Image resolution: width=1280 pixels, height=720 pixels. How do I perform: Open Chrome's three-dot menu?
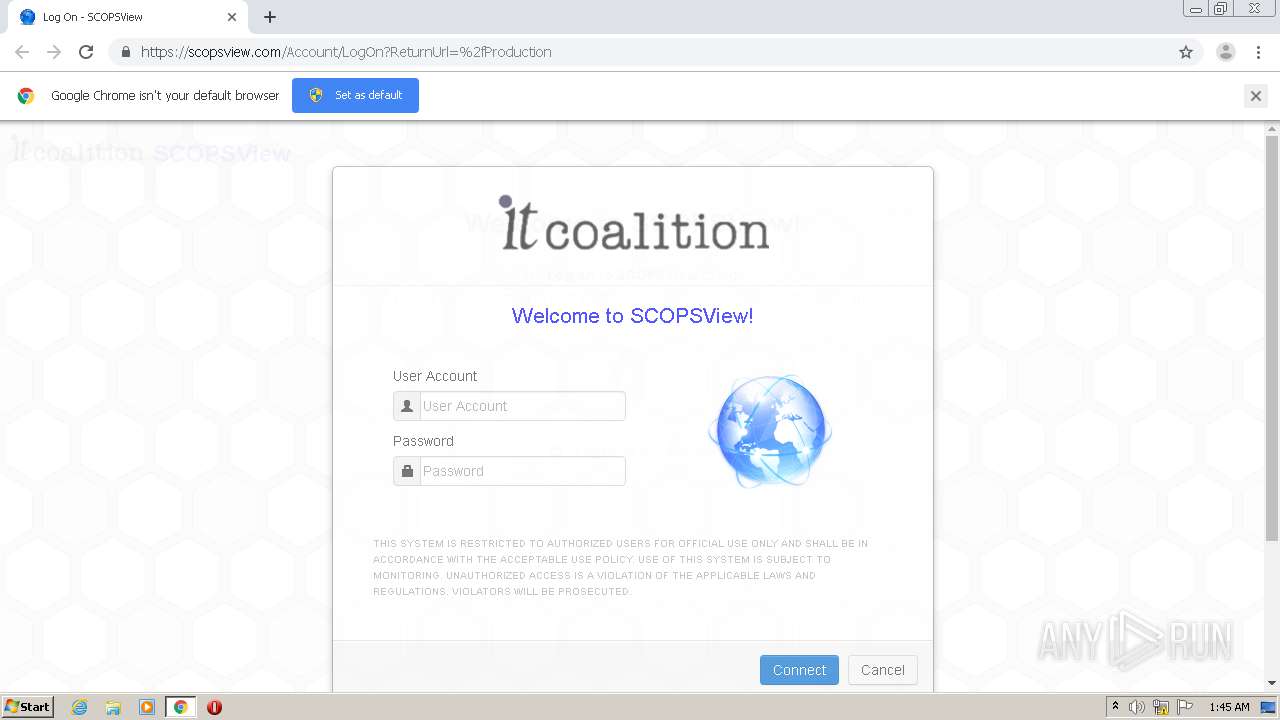(1258, 52)
